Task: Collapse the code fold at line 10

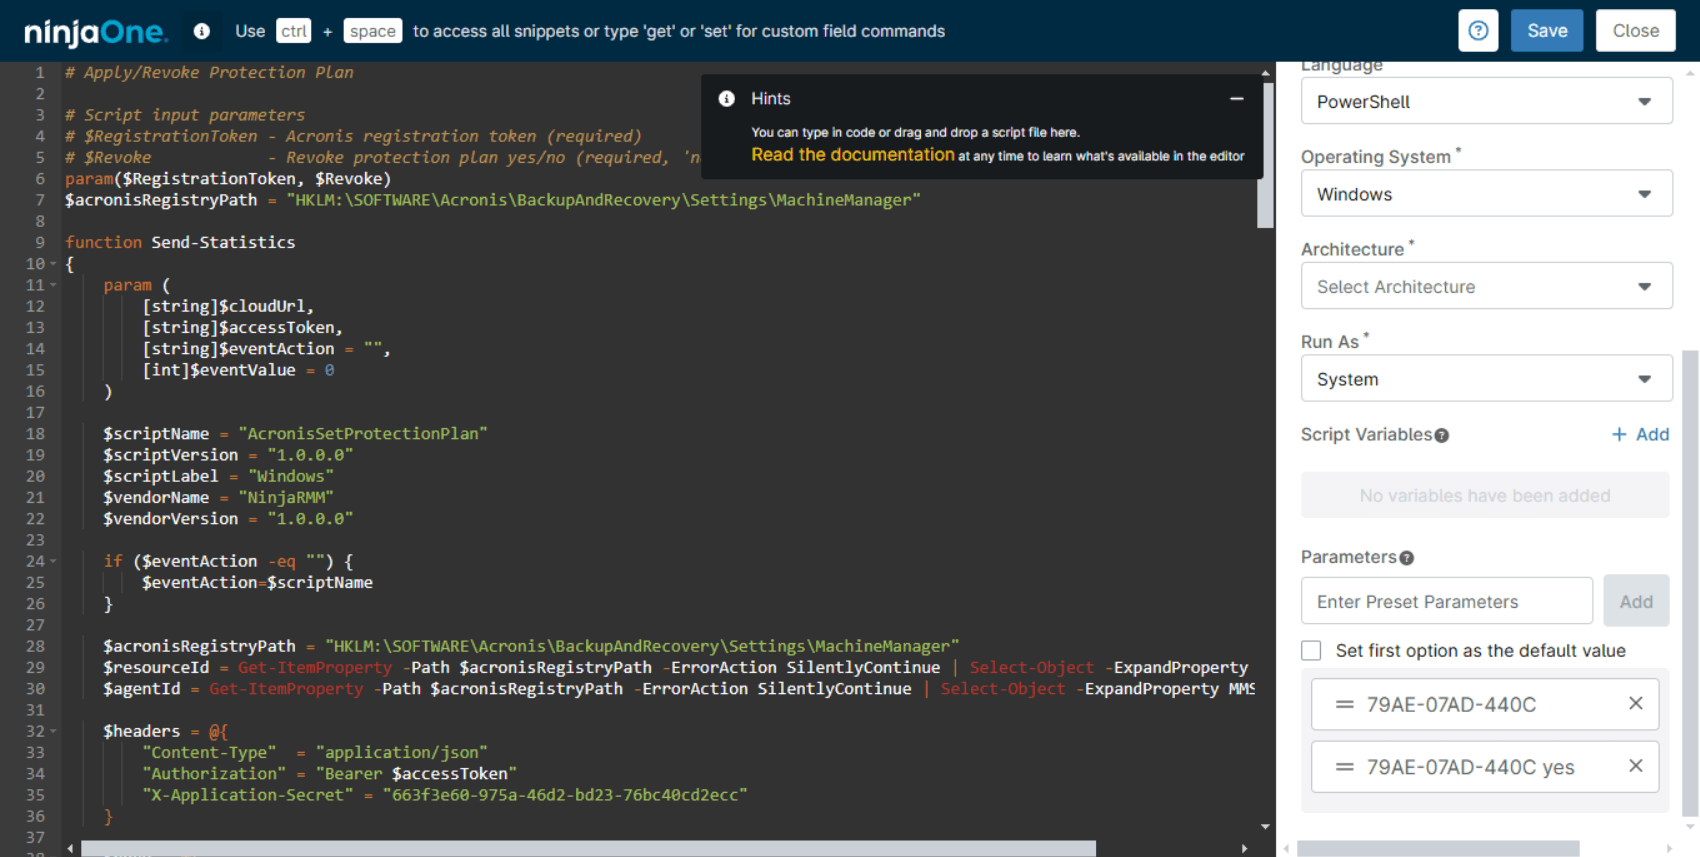Action: click(53, 264)
